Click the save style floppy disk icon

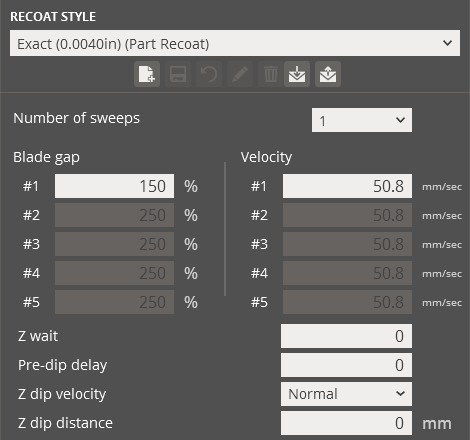(178, 74)
